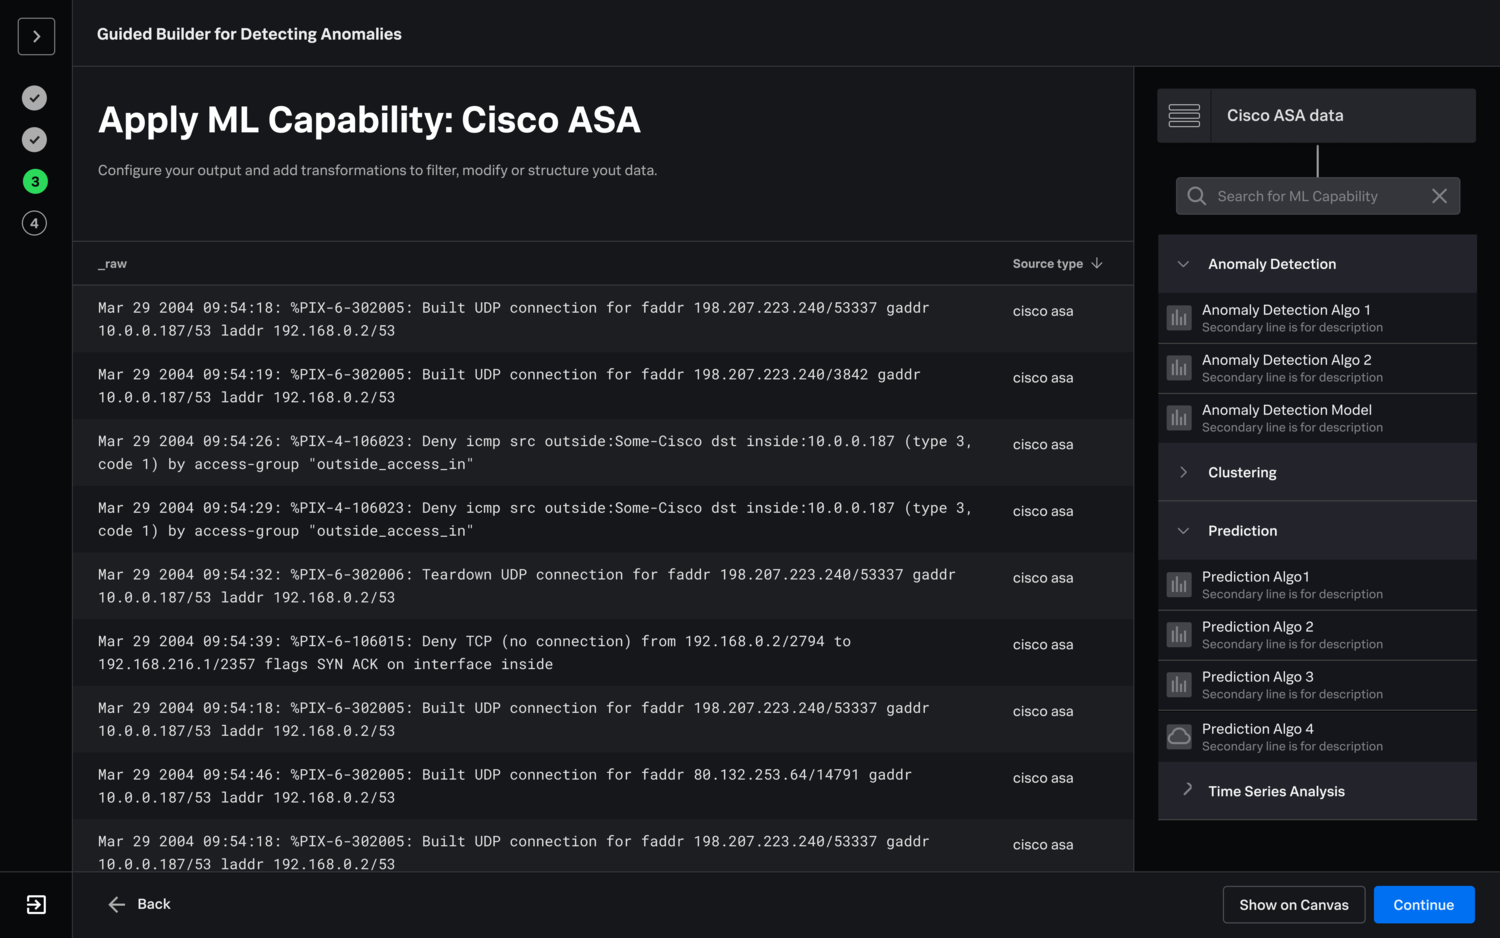Viewport: 1500px width, 938px height.
Task: Select Anomaly Detection Algo 1
Action: pos(1317,318)
